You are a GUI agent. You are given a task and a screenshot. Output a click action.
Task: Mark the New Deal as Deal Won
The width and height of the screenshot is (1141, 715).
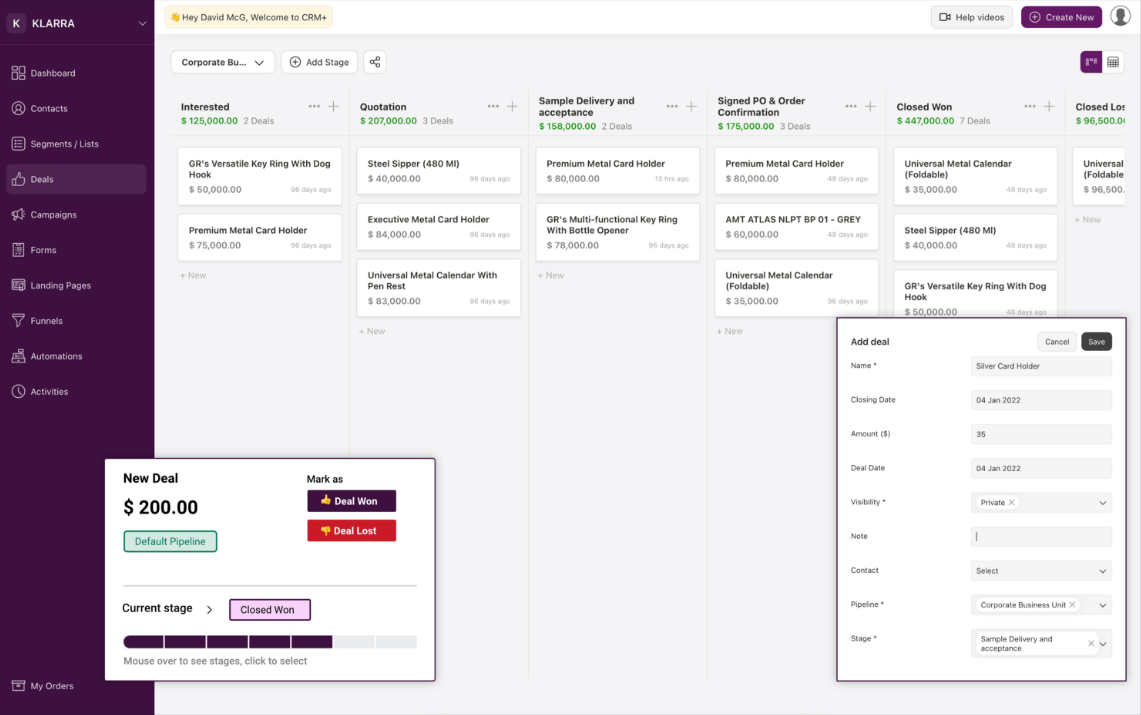351,500
